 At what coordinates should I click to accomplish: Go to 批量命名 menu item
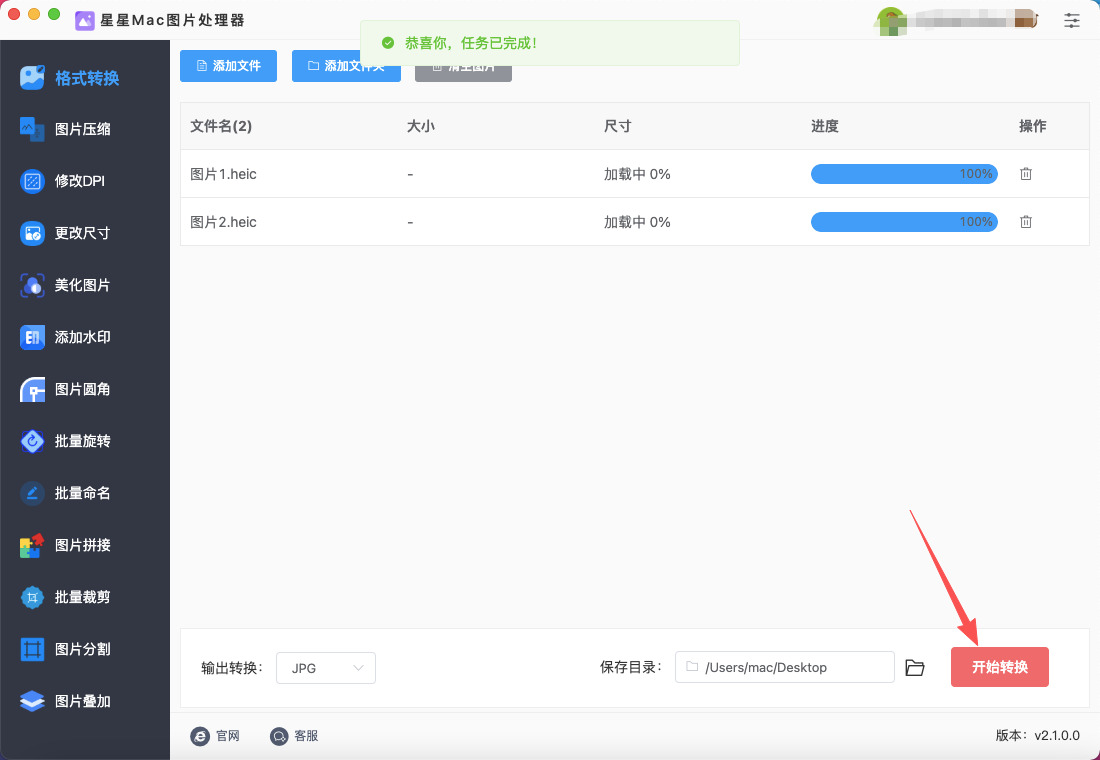[83, 493]
